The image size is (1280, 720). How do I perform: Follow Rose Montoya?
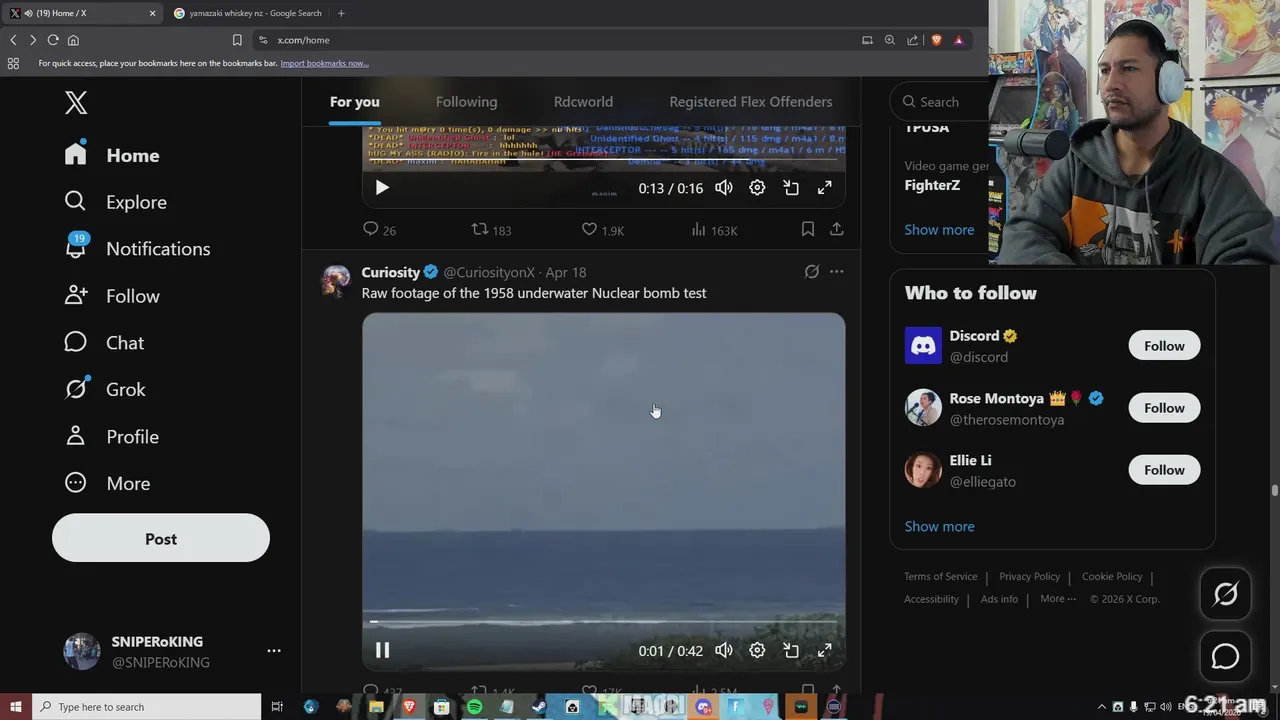(x=1164, y=408)
